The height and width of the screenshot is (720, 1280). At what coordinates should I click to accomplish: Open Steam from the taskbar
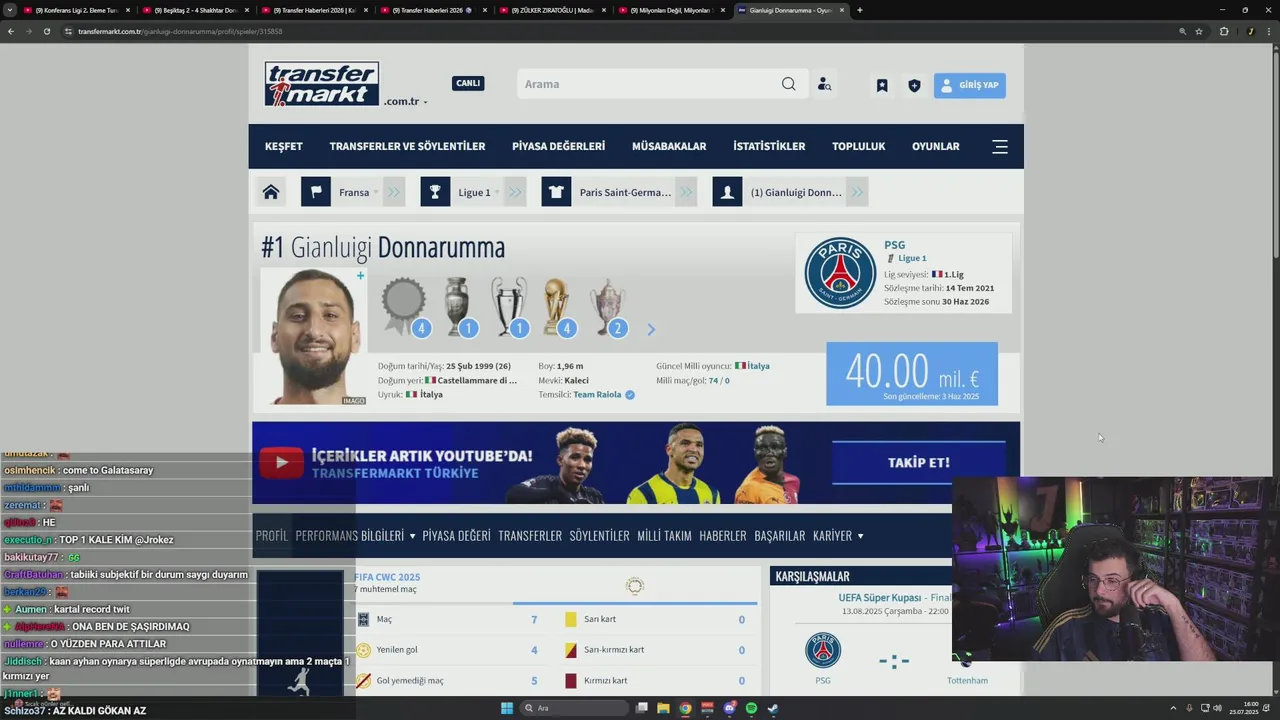pos(773,708)
